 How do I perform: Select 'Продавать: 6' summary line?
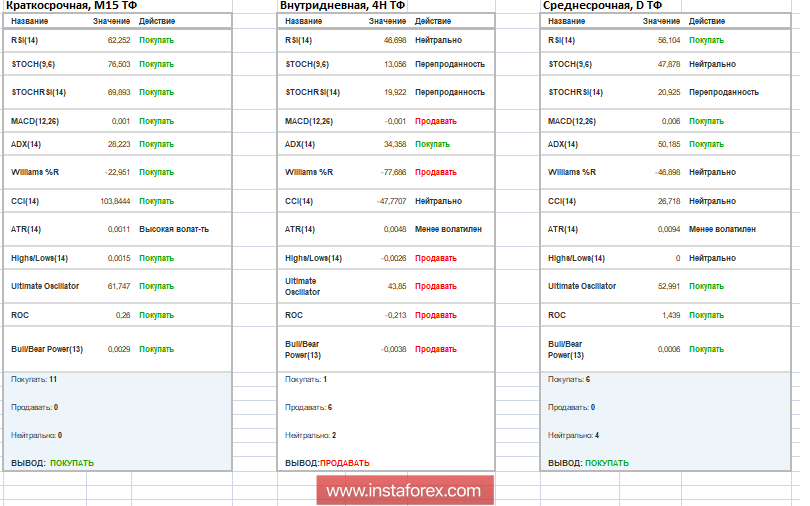308,407
